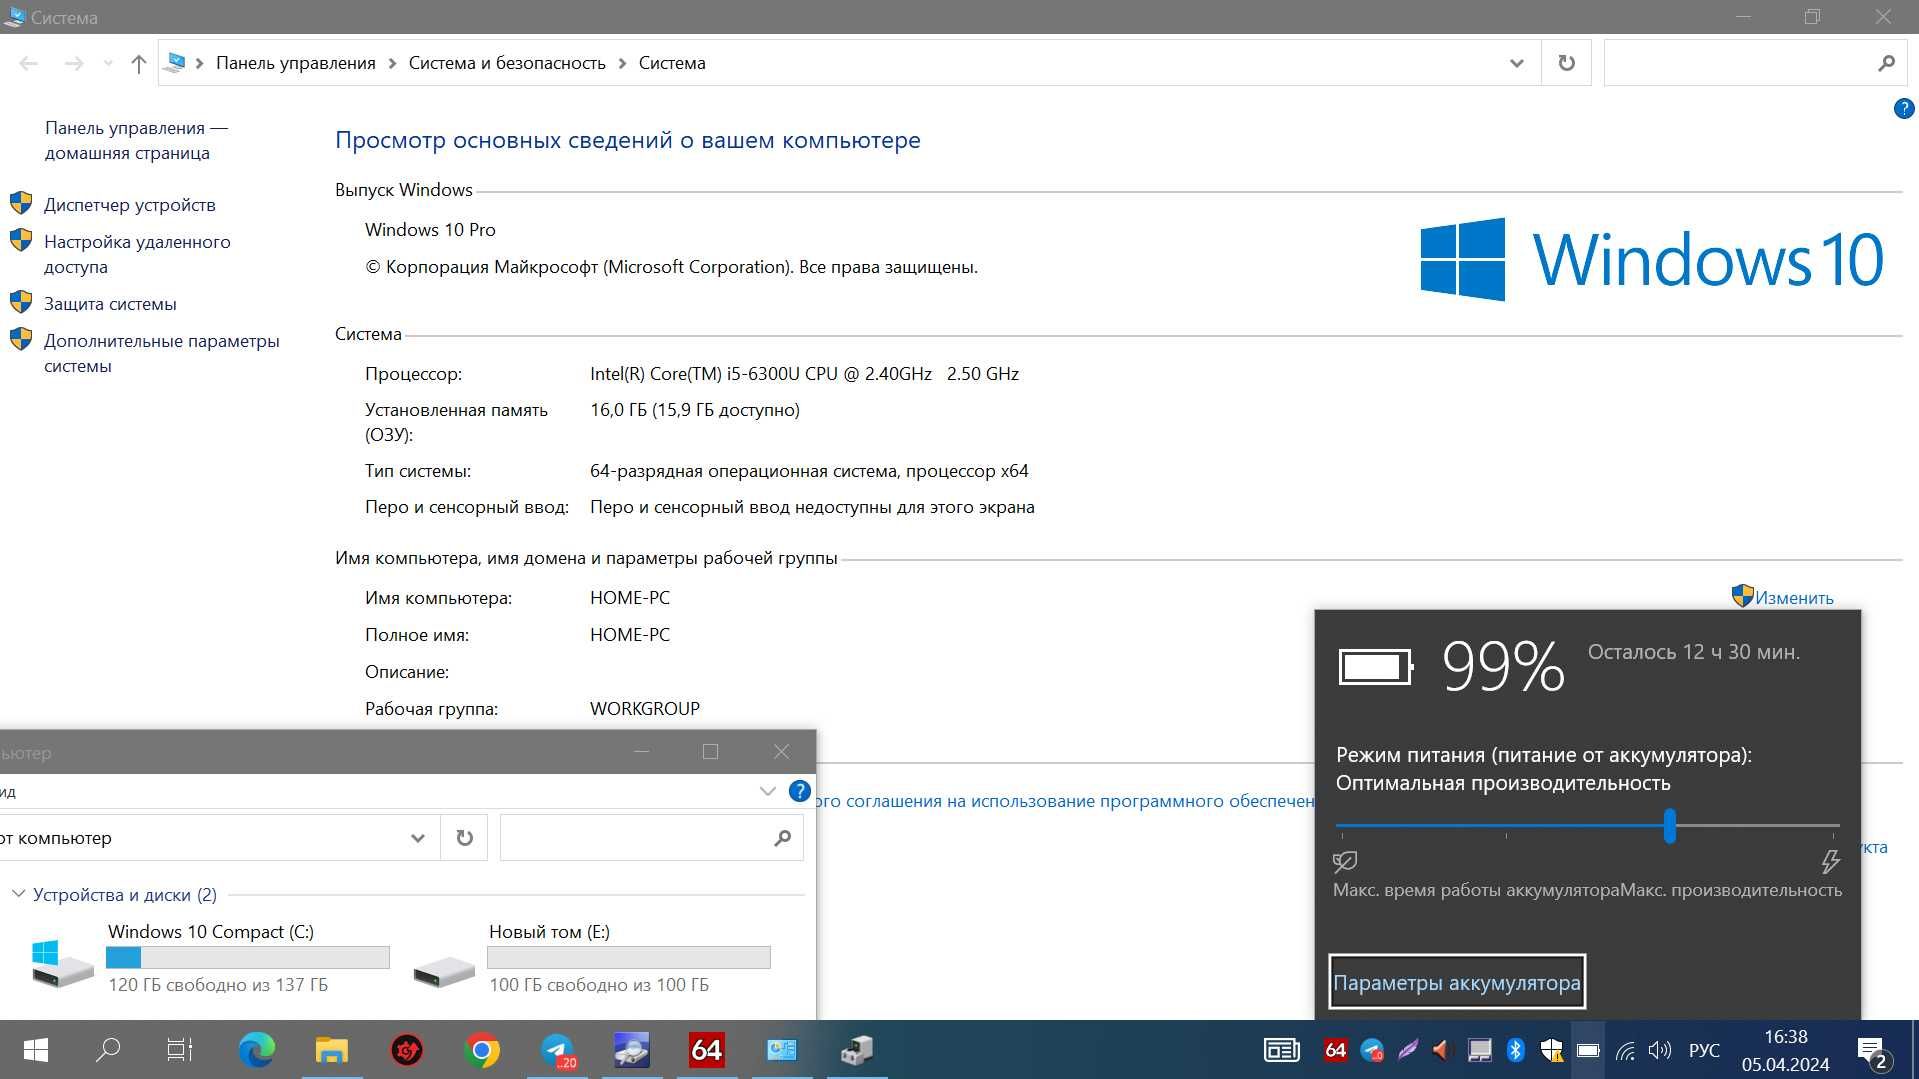1919x1079 pixels.
Task: Click the forward arrow in the System window
Action: (x=74, y=63)
